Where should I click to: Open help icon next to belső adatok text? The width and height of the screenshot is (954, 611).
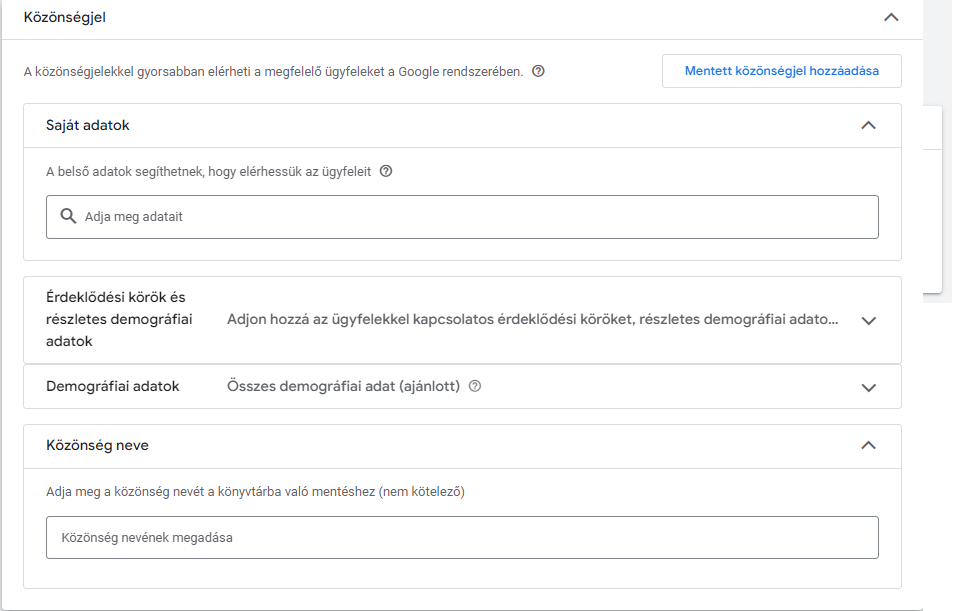pyautogui.click(x=386, y=171)
